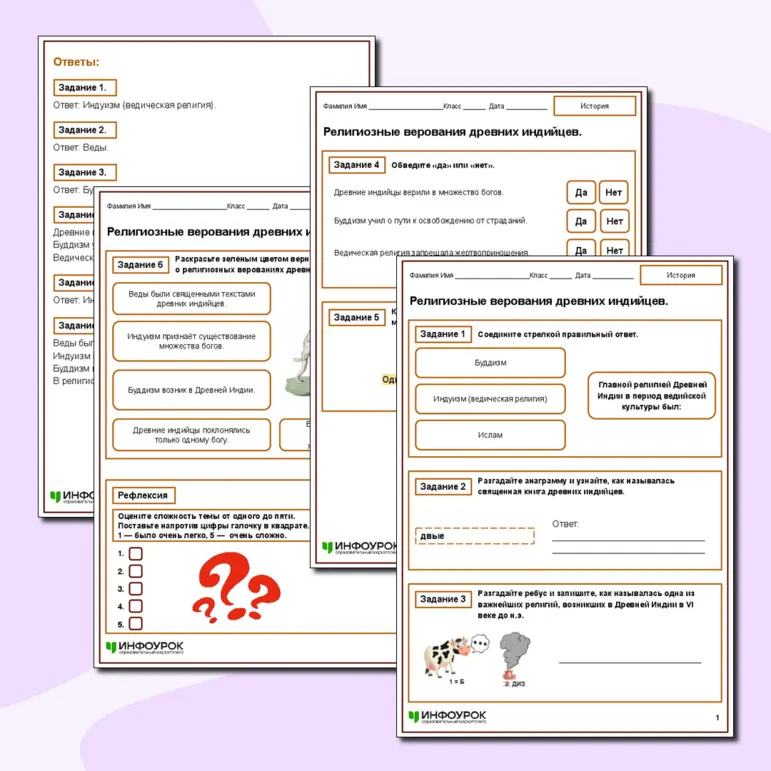Select the Ислам answer box
This screenshot has height=771, width=771.
pos(490,435)
